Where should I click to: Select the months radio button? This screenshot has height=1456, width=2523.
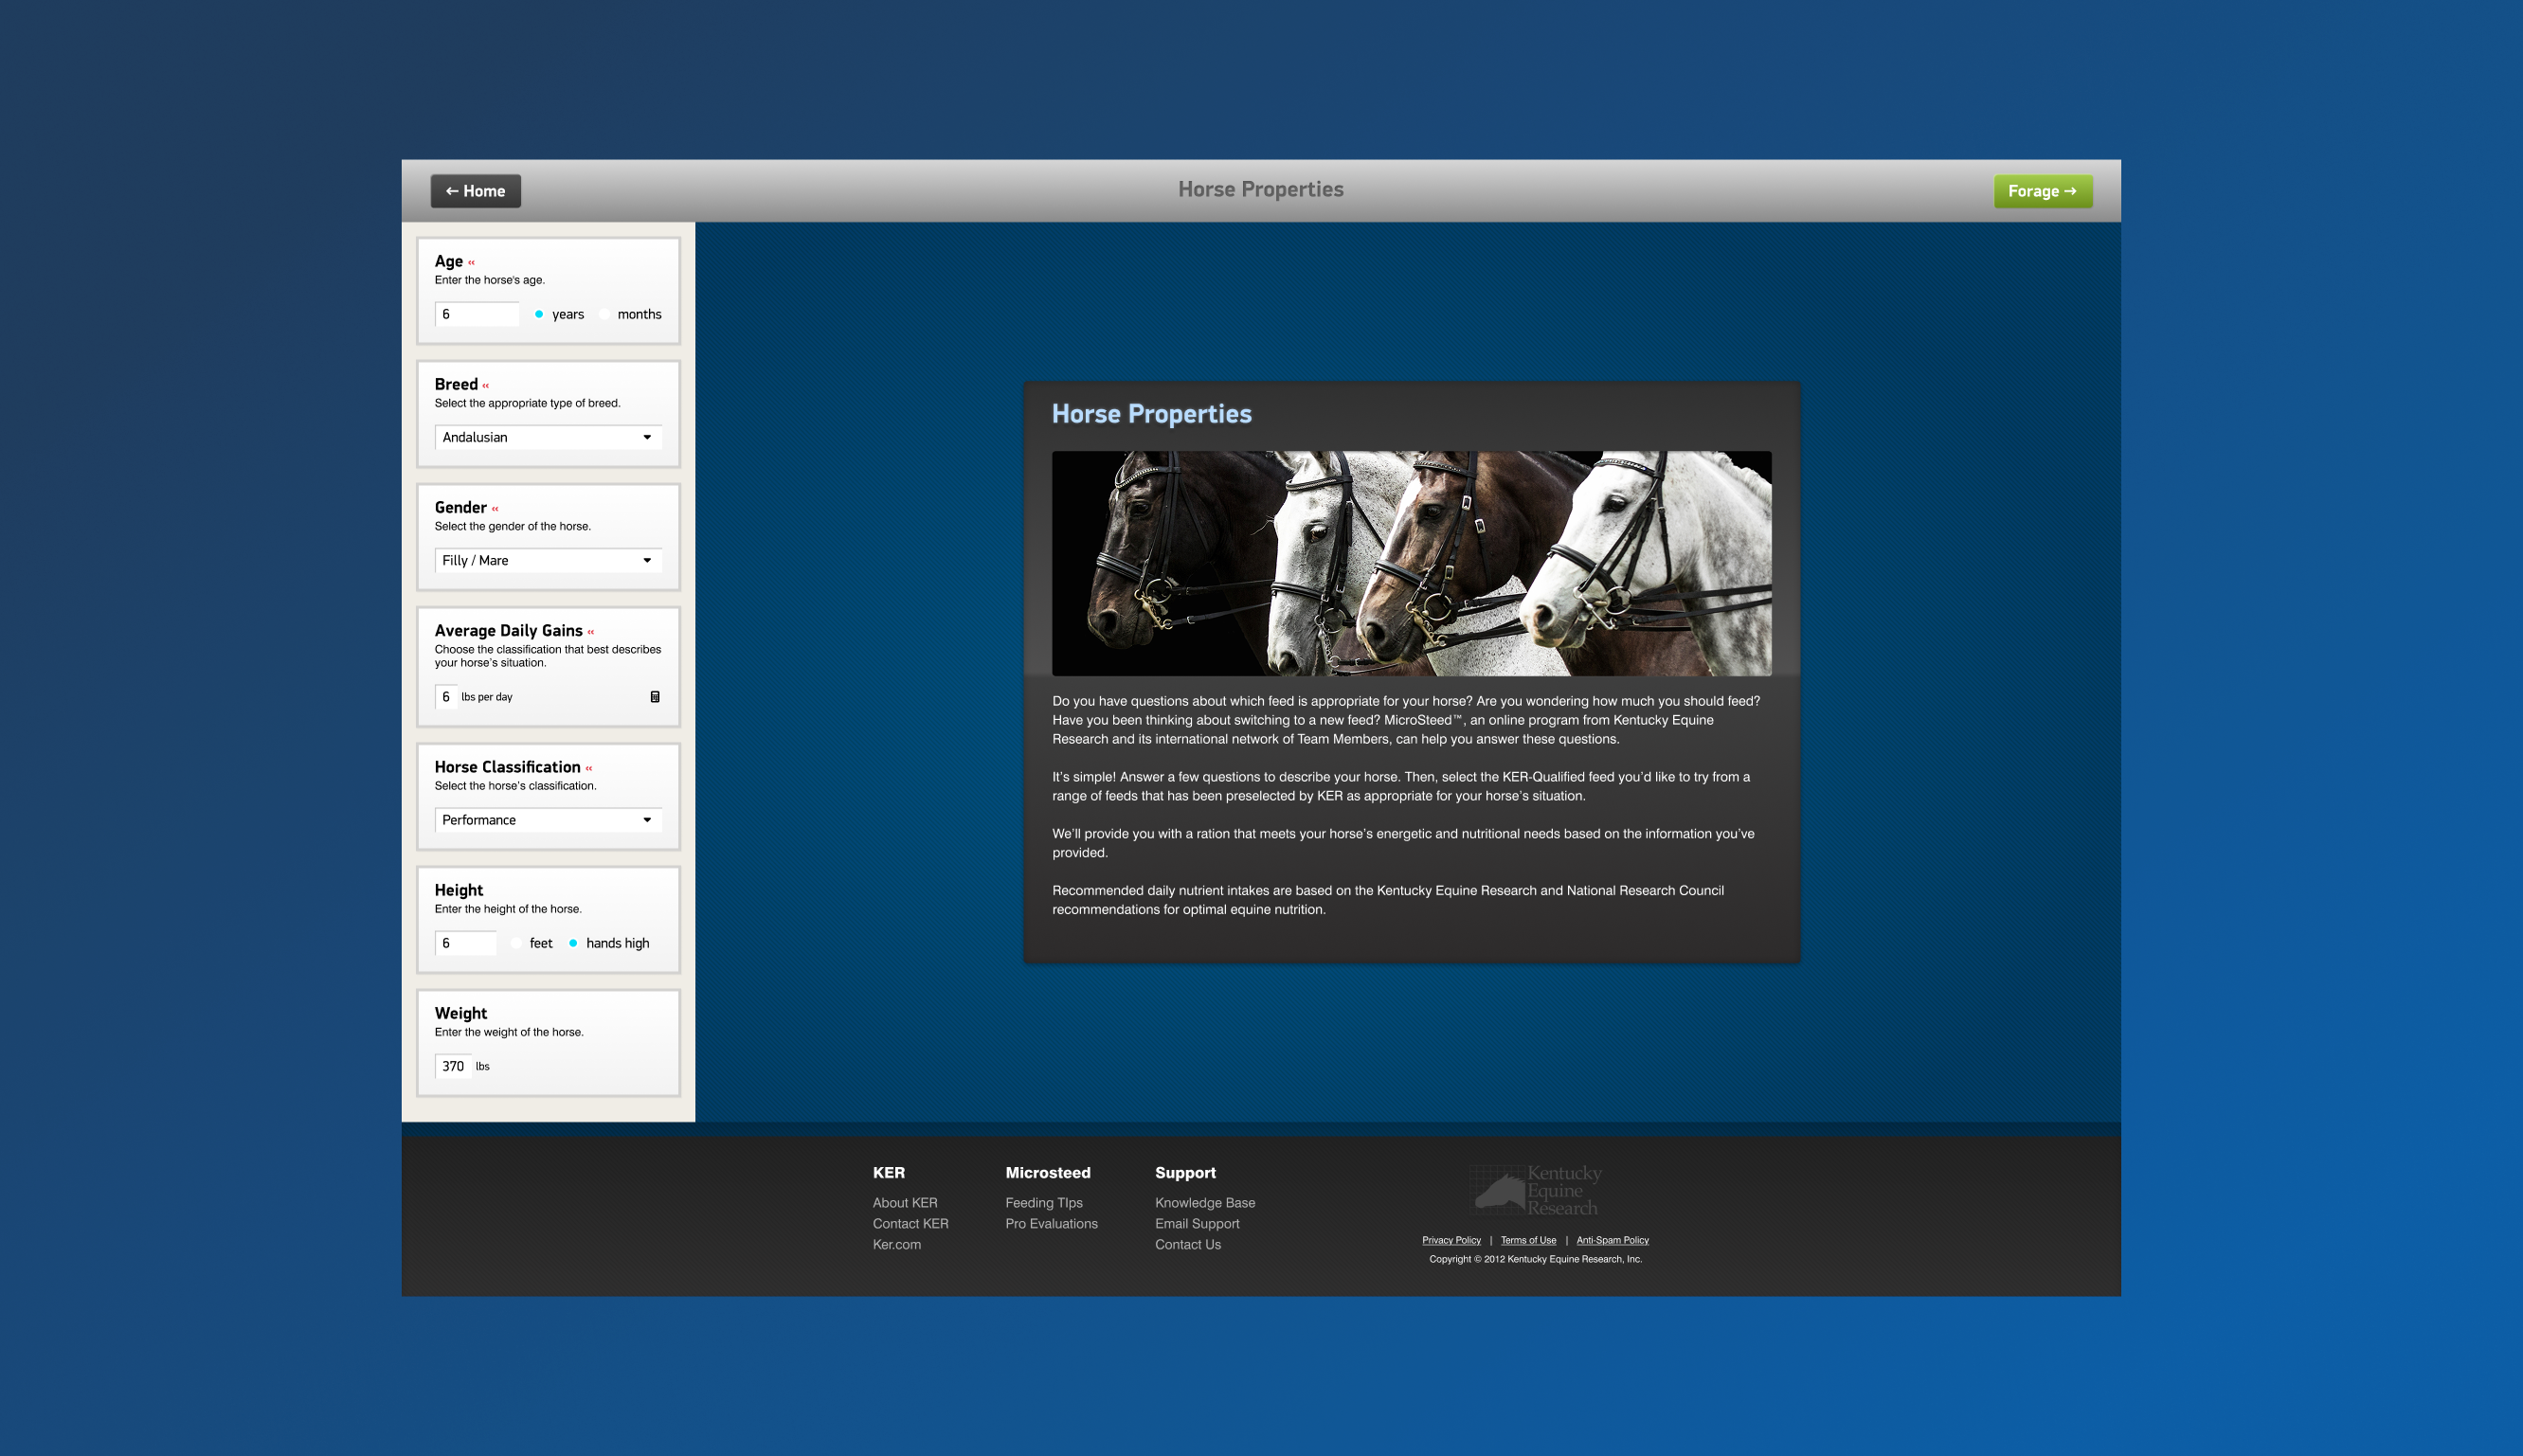point(605,314)
